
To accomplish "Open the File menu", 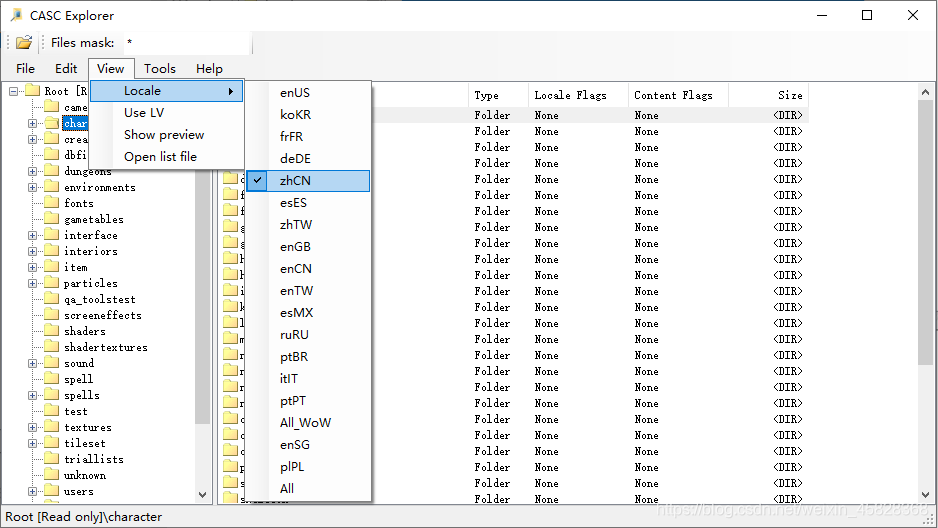I will click(x=25, y=69).
